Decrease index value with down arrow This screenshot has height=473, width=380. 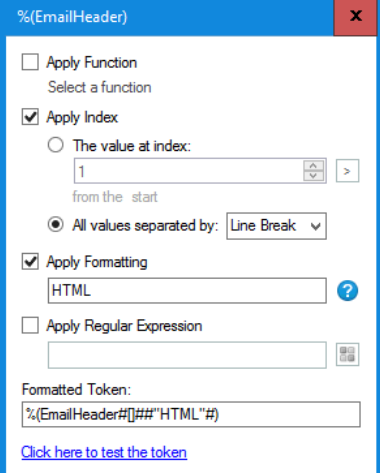click(313, 176)
